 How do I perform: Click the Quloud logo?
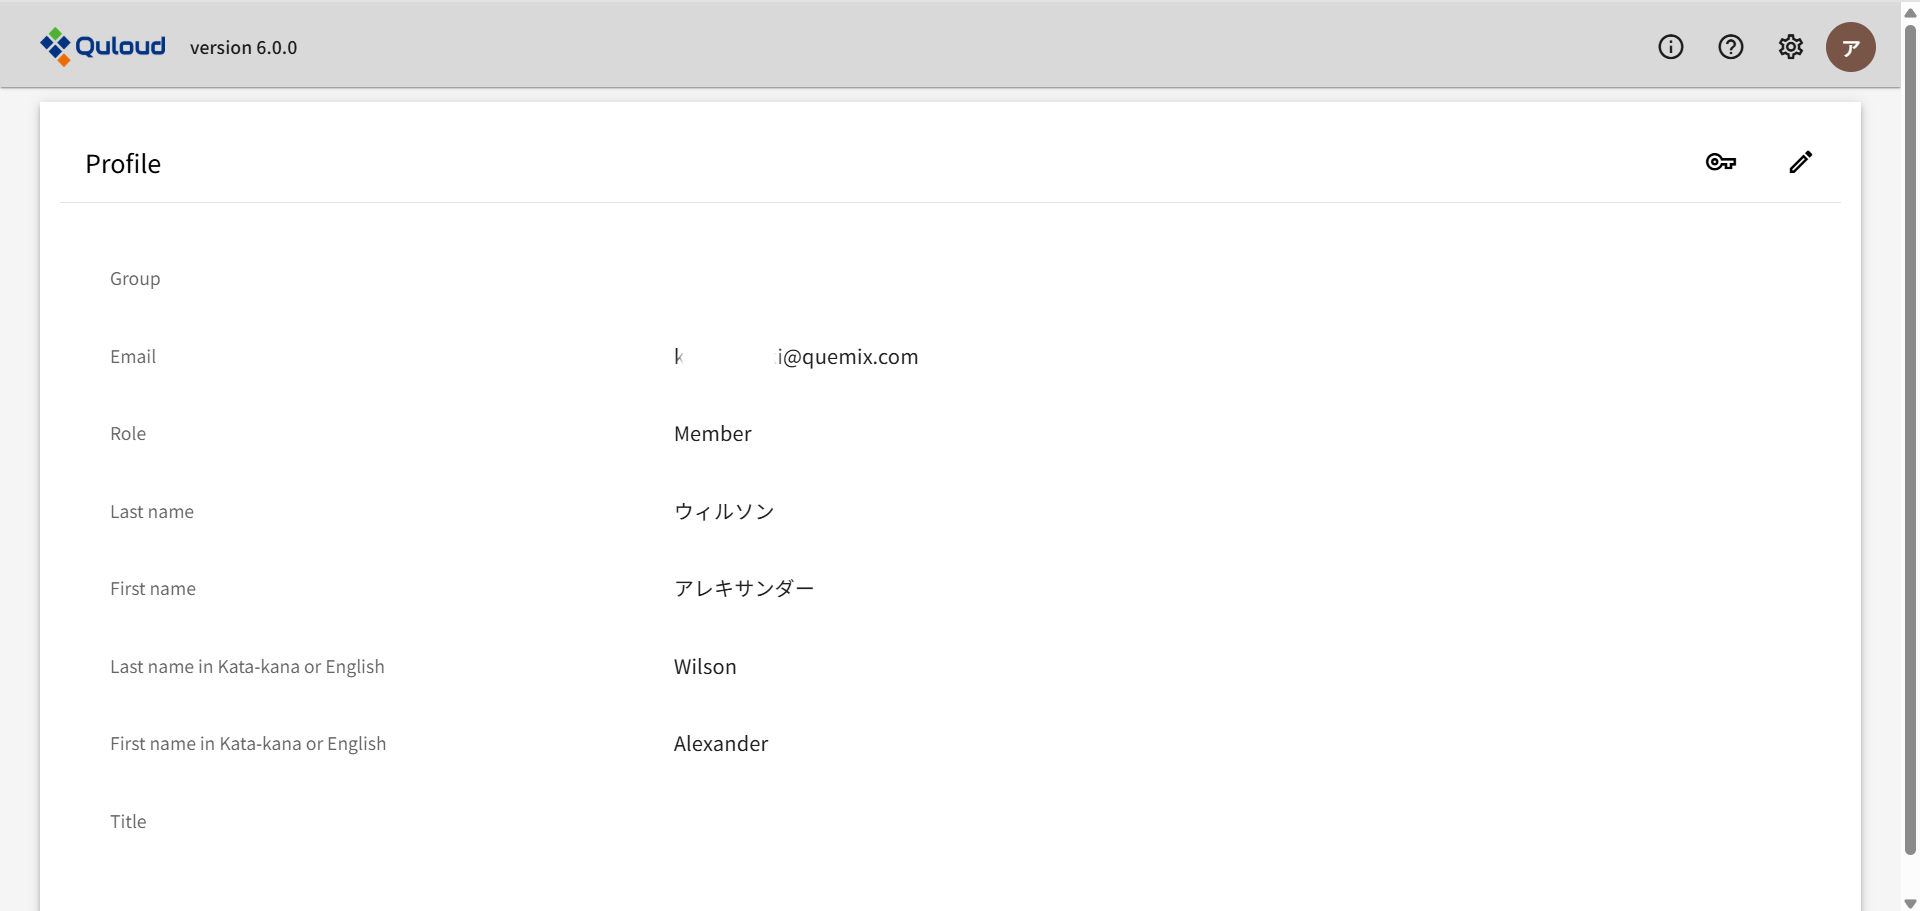[103, 46]
